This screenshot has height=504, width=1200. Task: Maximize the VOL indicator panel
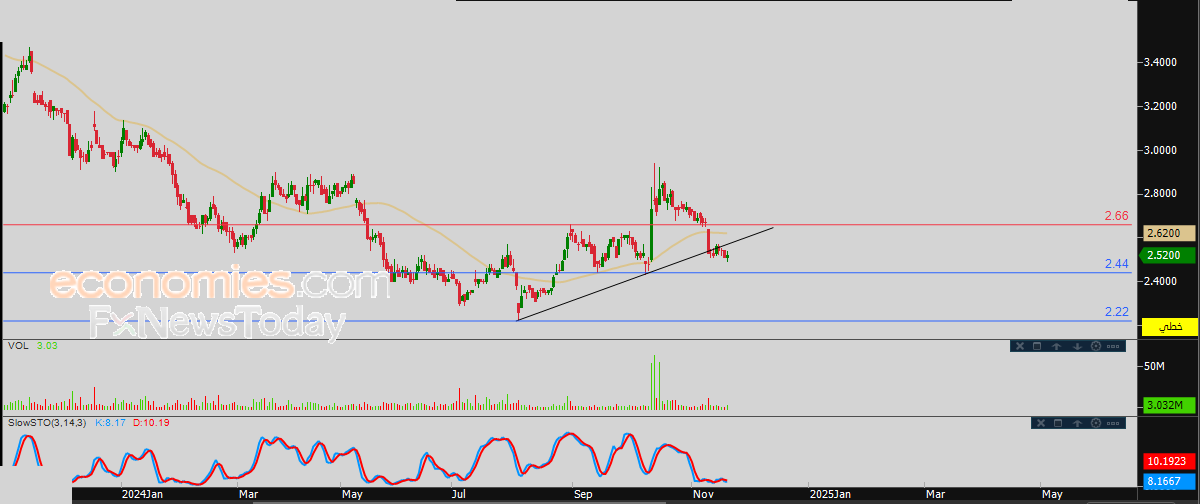[1037, 346]
